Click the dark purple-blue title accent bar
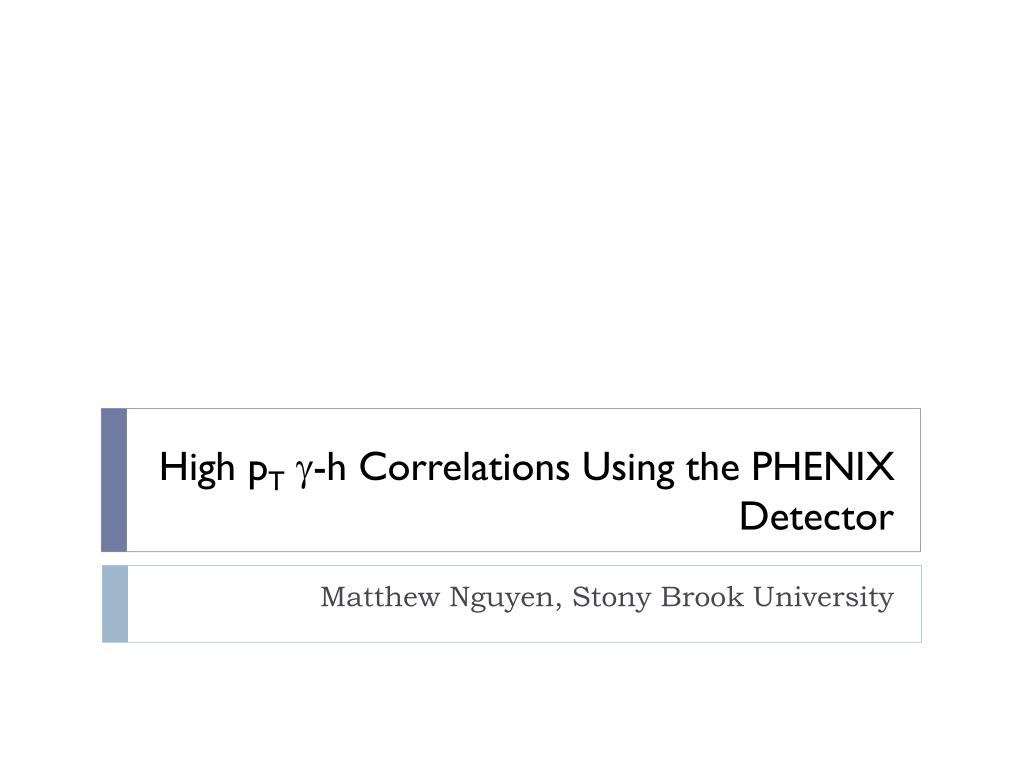 click(114, 480)
